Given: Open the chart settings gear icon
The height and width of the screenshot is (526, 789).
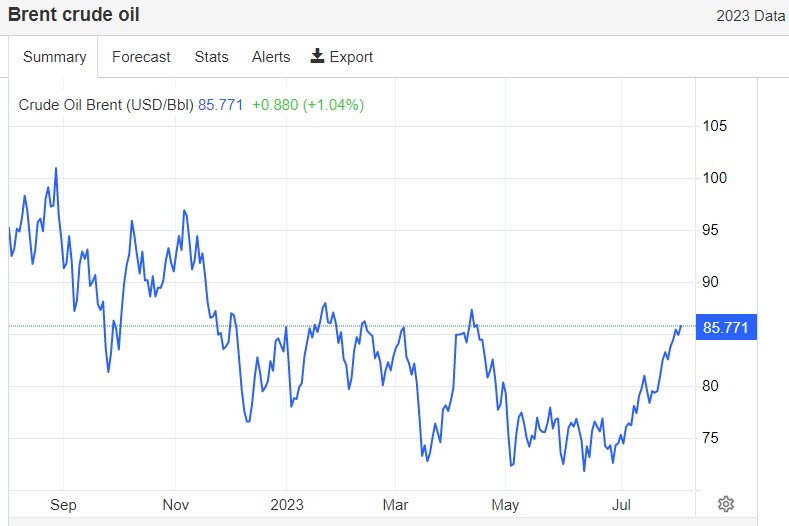Looking at the screenshot, I should pos(727,503).
